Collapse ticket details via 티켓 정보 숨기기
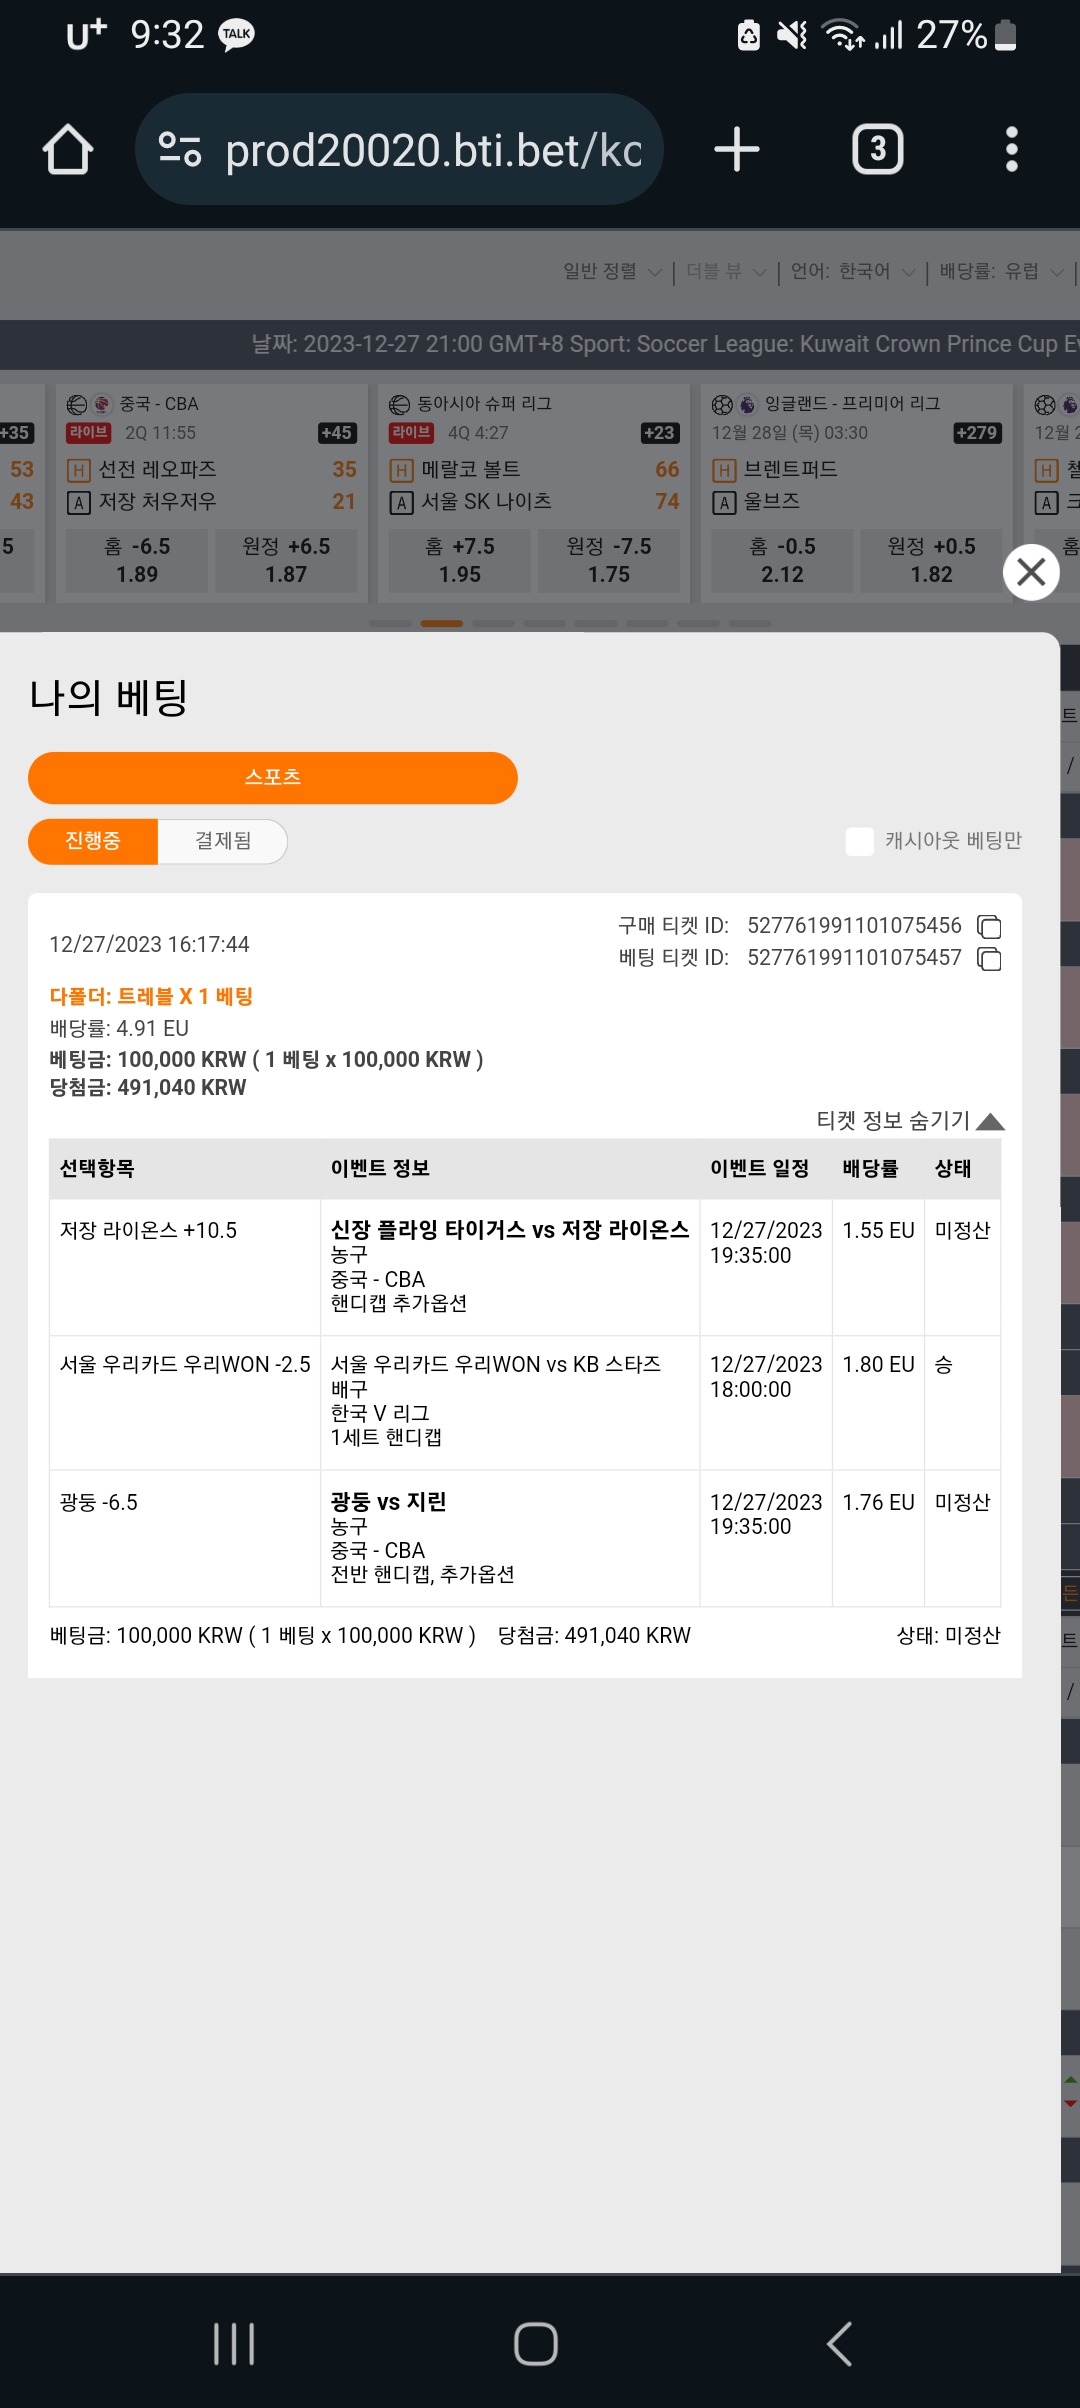The height and width of the screenshot is (2408, 1080). (910, 1120)
